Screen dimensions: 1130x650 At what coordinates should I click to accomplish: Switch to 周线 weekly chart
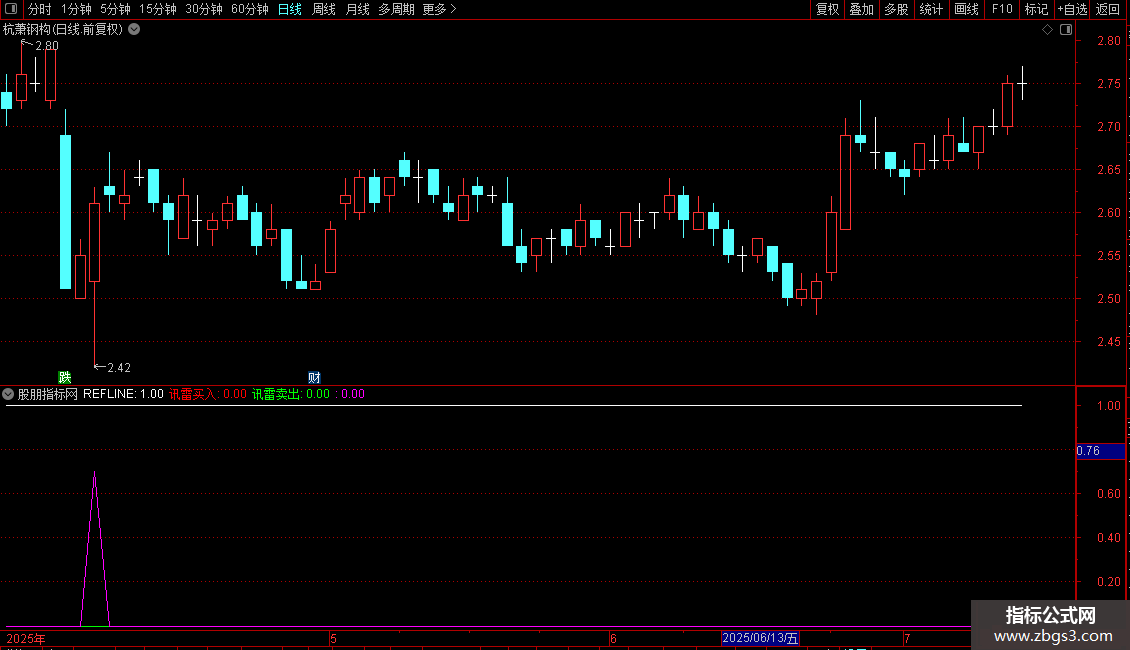[x=324, y=9]
